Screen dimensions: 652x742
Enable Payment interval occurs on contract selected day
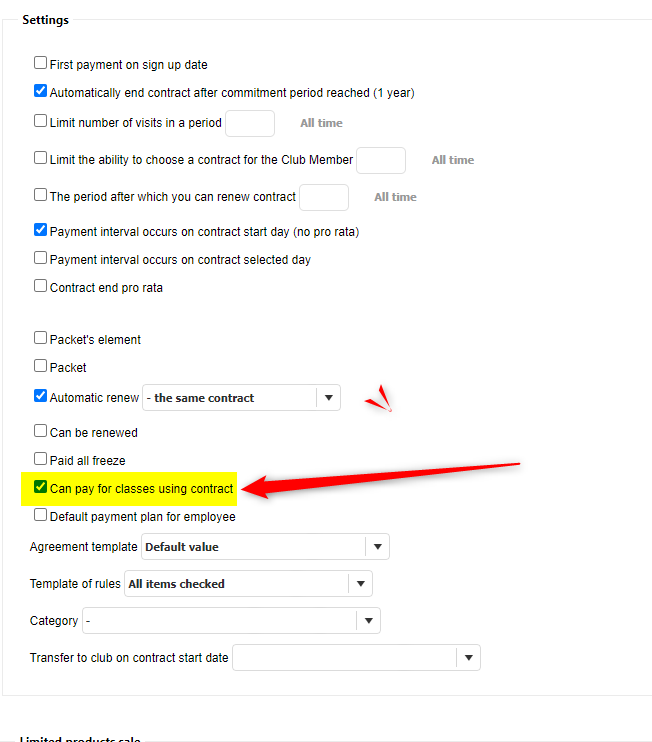[x=41, y=258]
